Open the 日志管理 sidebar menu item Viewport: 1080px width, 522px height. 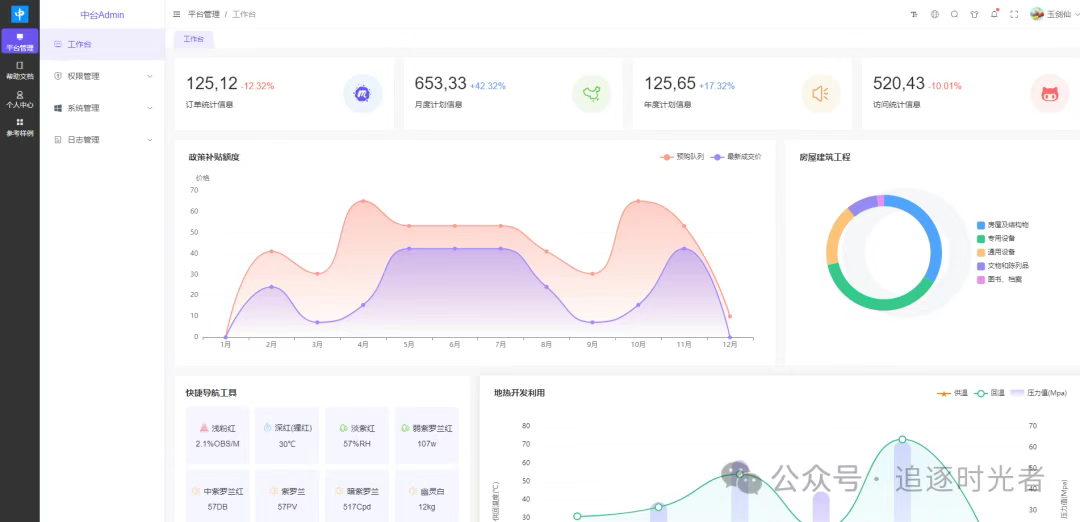(103, 140)
